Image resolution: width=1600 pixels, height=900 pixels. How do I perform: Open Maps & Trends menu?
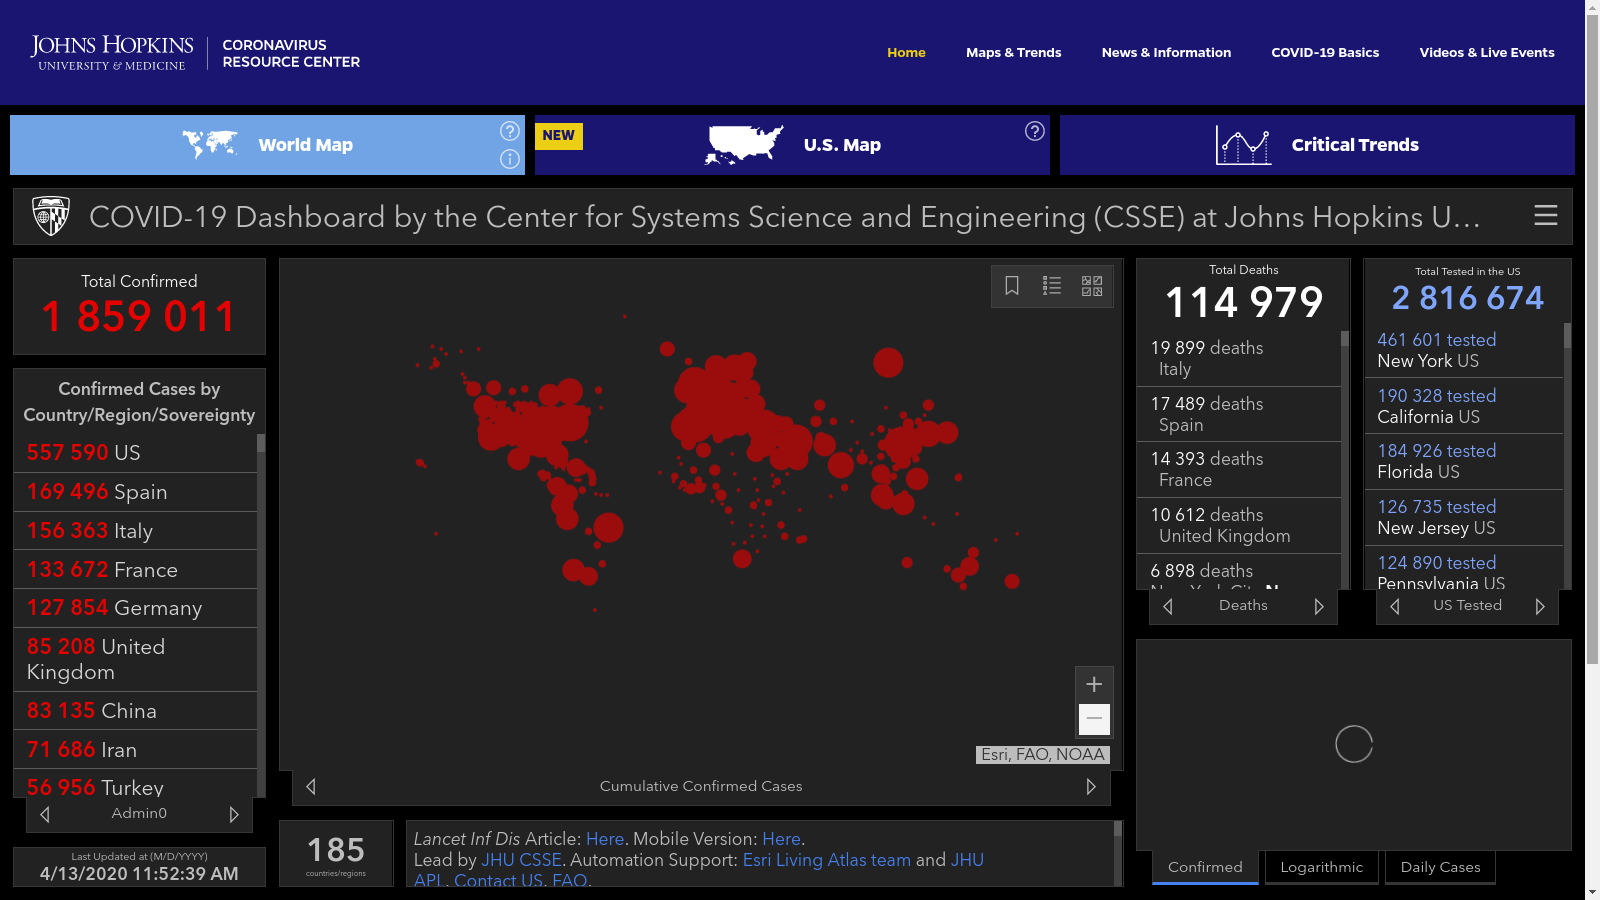pos(1013,53)
